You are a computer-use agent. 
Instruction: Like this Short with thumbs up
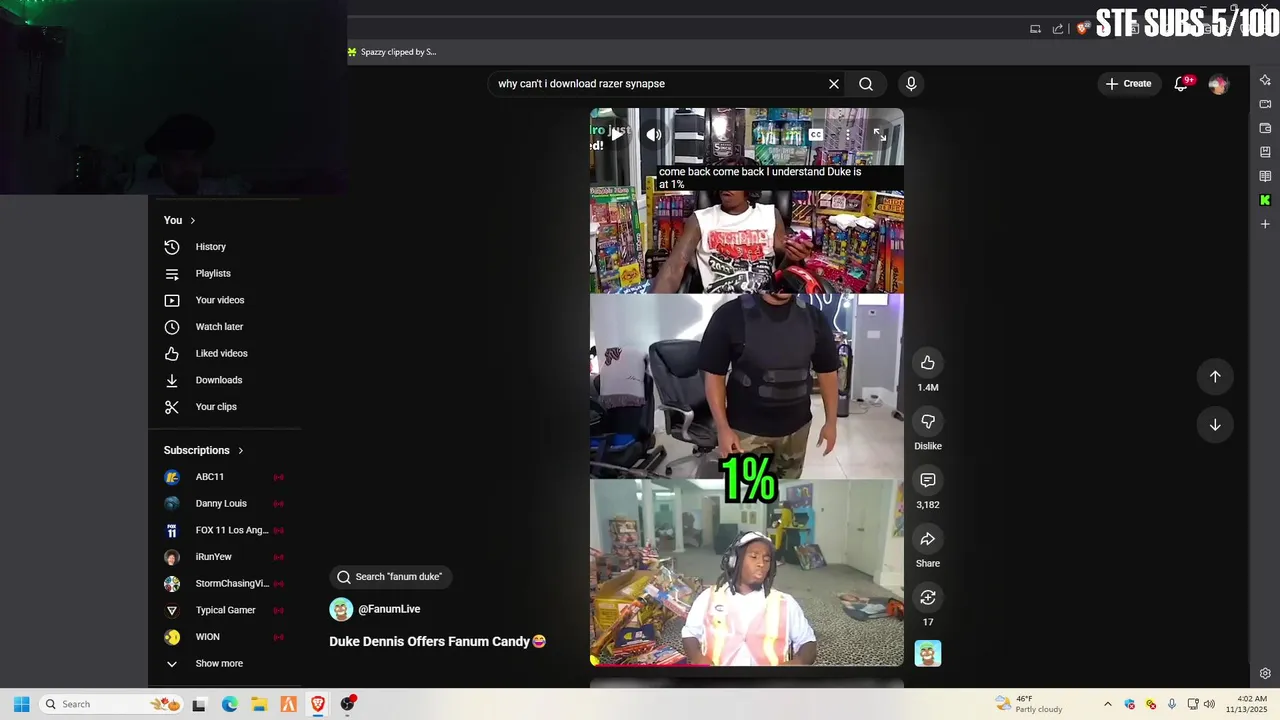pos(928,362)
